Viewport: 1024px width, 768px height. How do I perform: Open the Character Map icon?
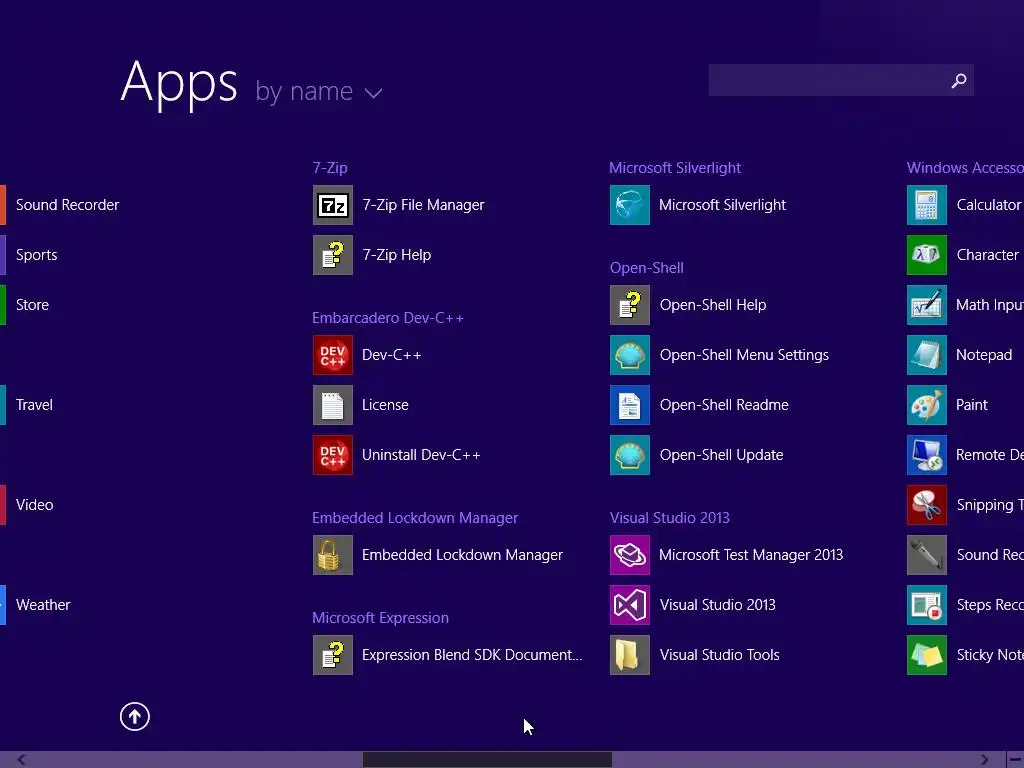927,255
